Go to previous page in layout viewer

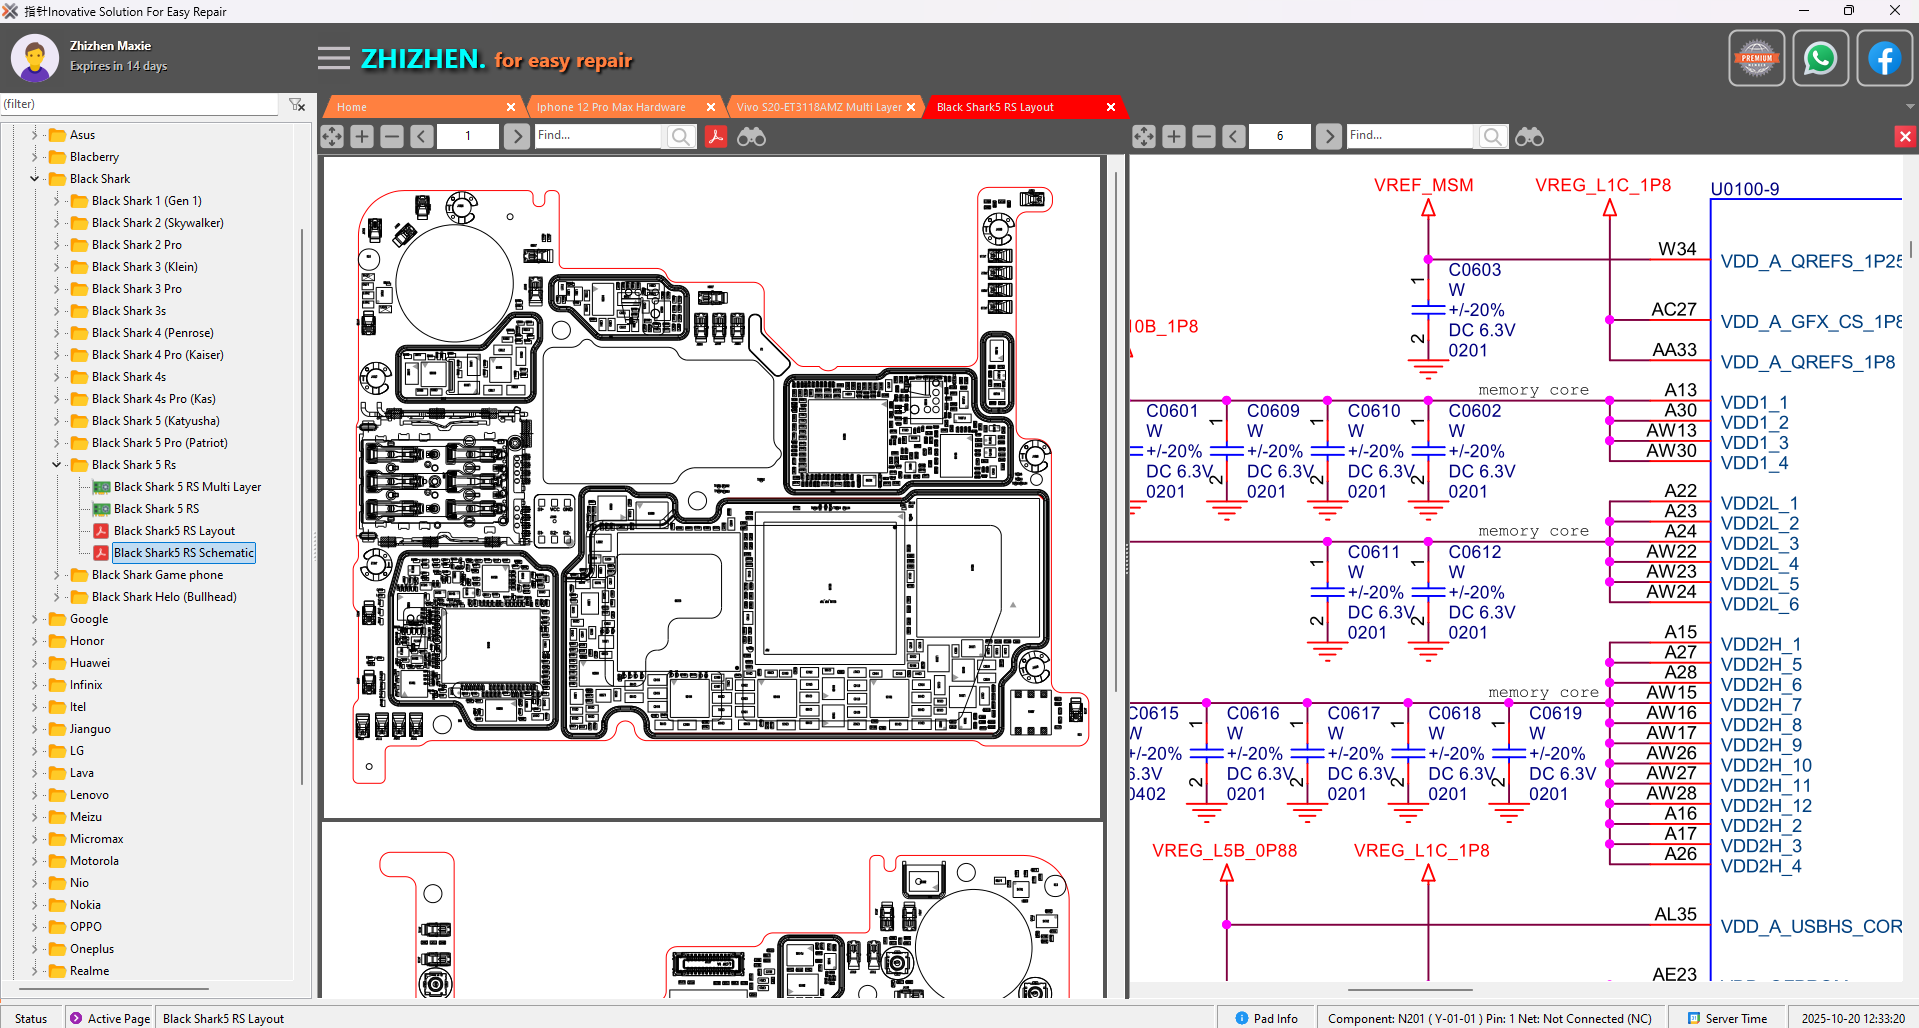point(422,136)
